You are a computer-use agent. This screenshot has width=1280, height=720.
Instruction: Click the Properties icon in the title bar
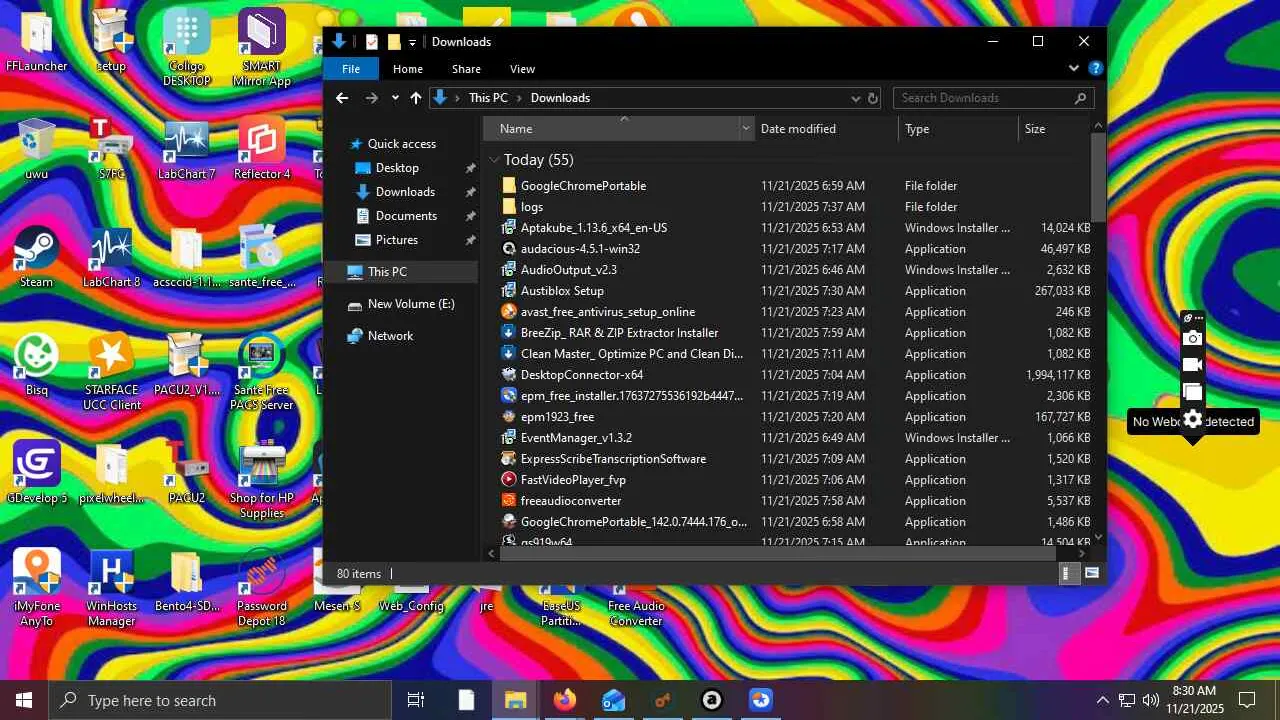372,42
